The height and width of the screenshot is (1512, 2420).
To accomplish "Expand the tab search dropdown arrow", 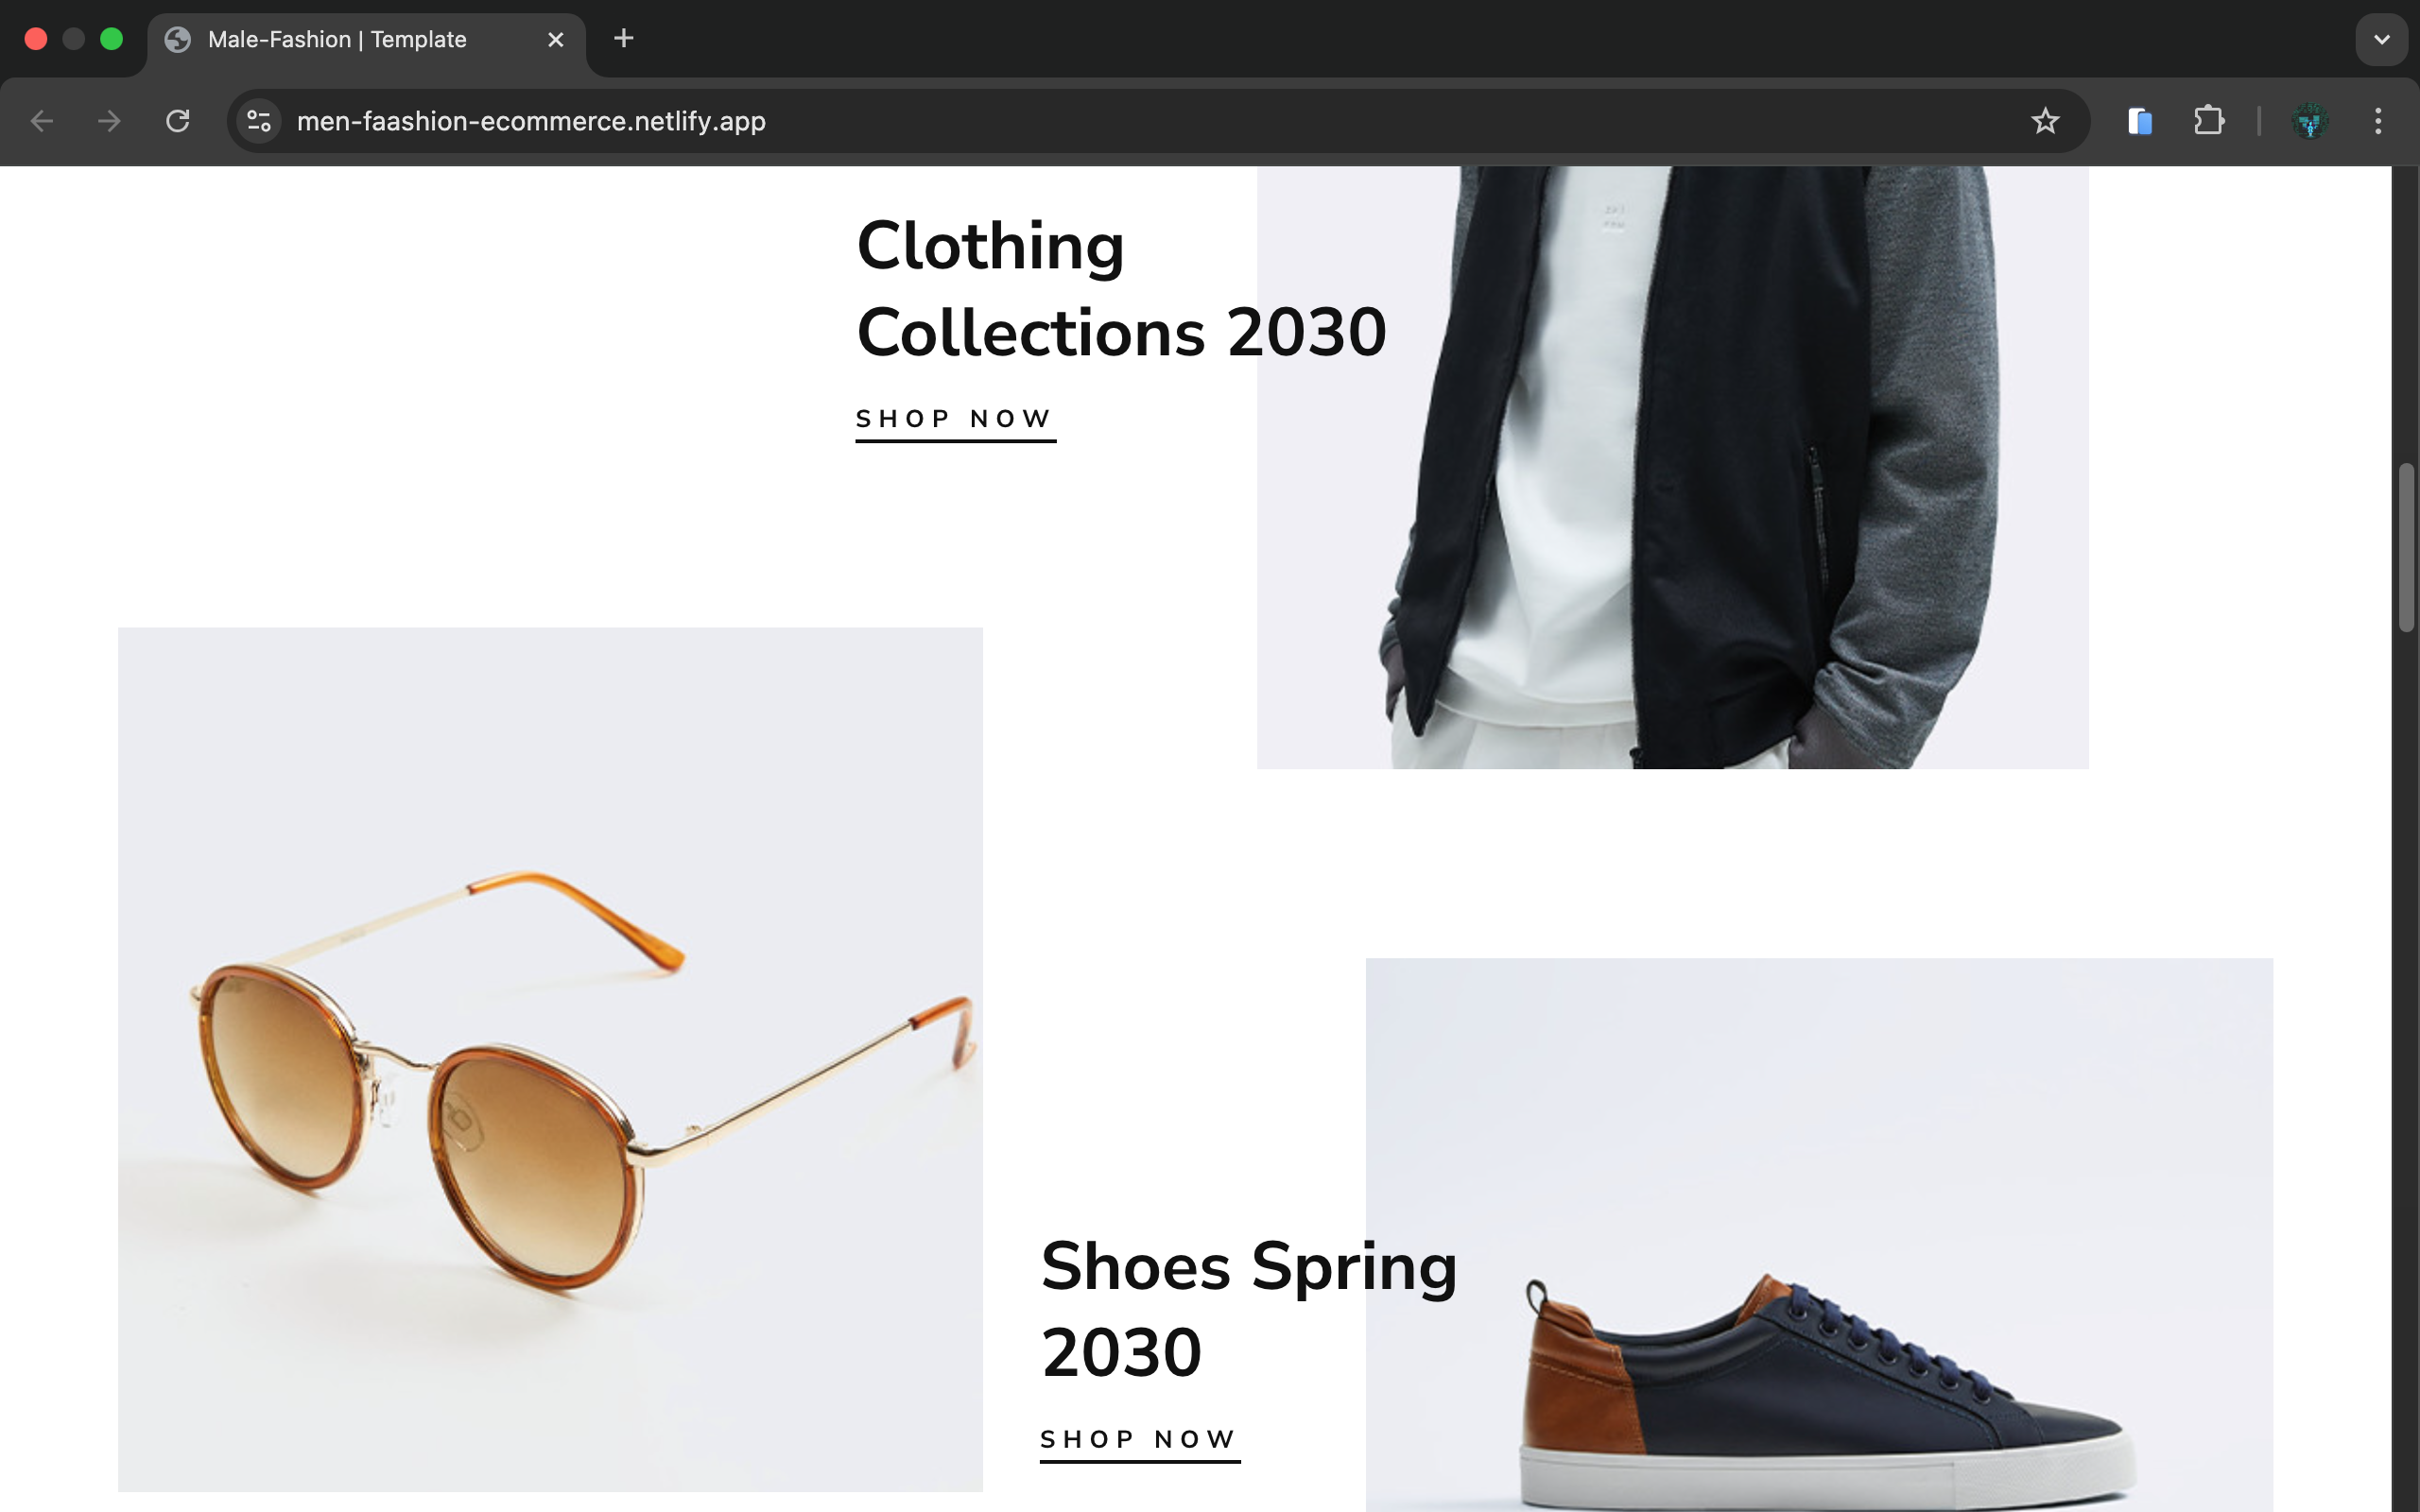I will [2382, 39].
